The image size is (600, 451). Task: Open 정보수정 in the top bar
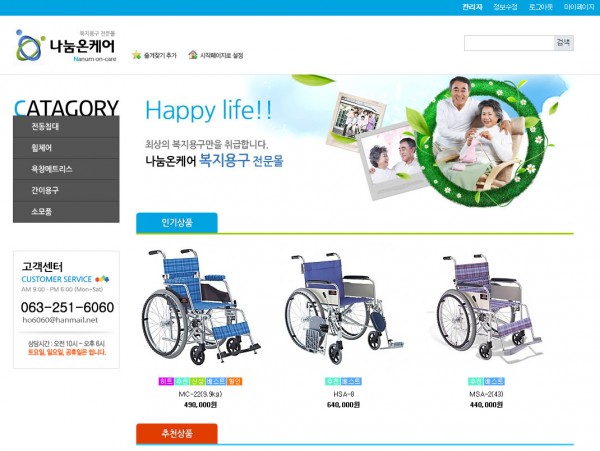505,7
